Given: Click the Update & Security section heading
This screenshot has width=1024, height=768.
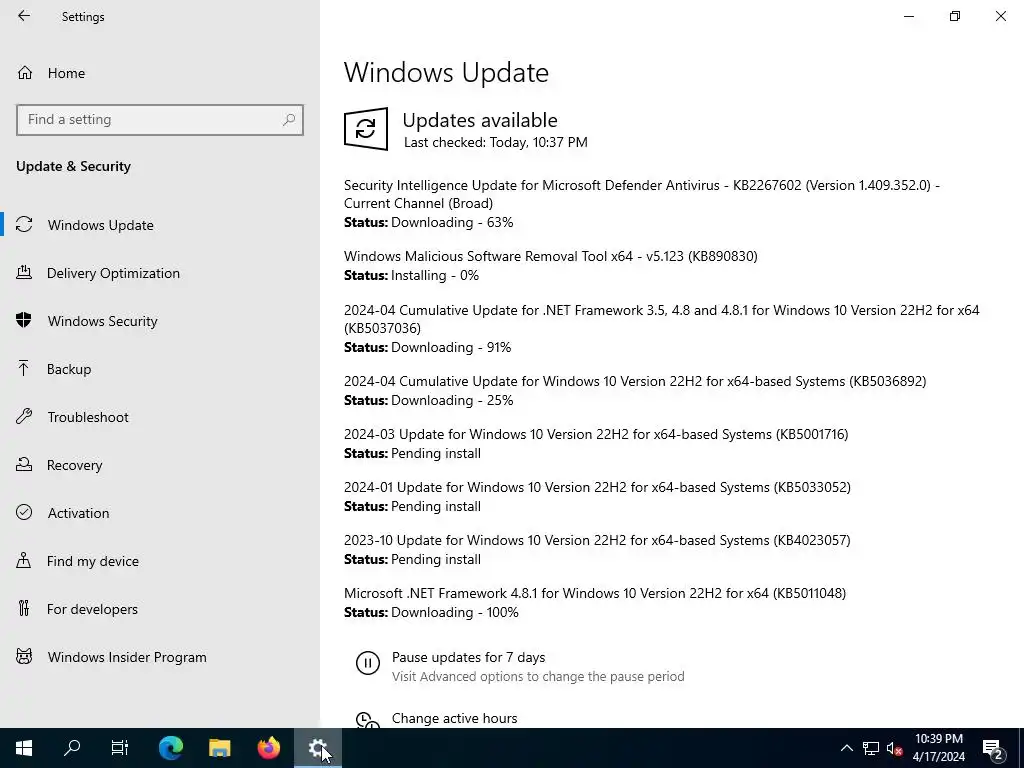Looking at the screenshot, I should click(x=73, y=167).
